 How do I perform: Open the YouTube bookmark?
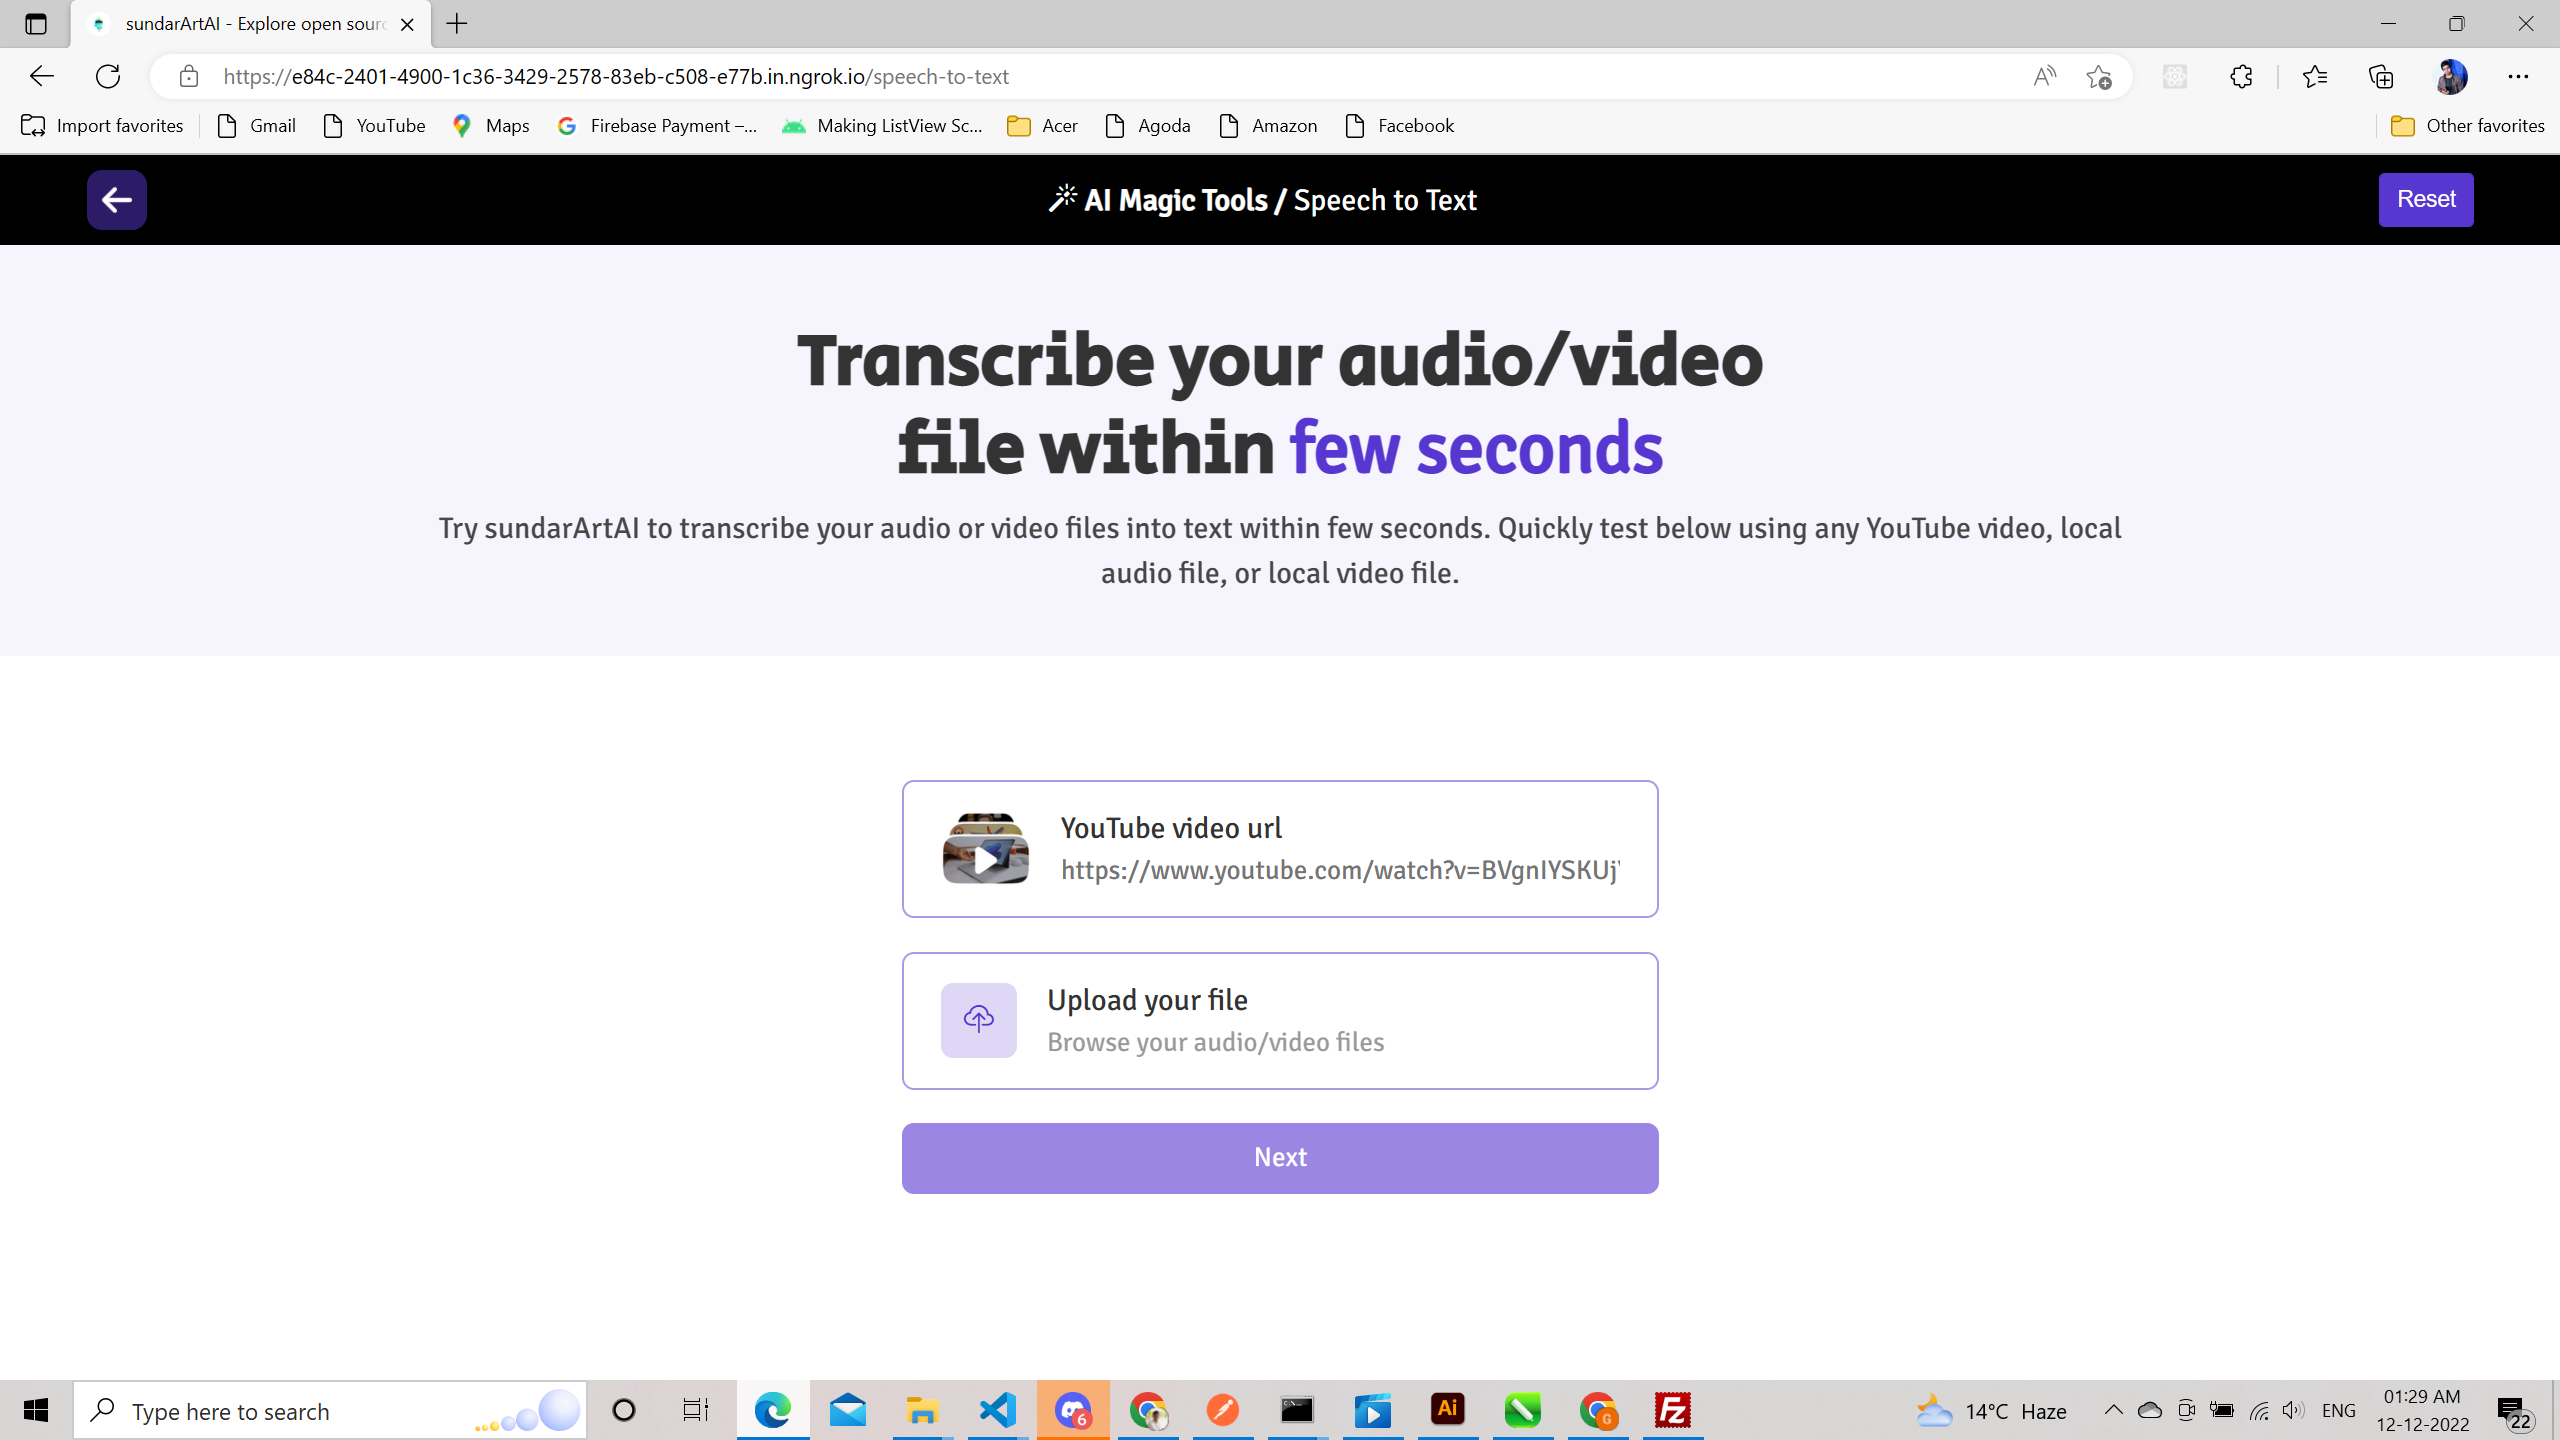(374, 125)
